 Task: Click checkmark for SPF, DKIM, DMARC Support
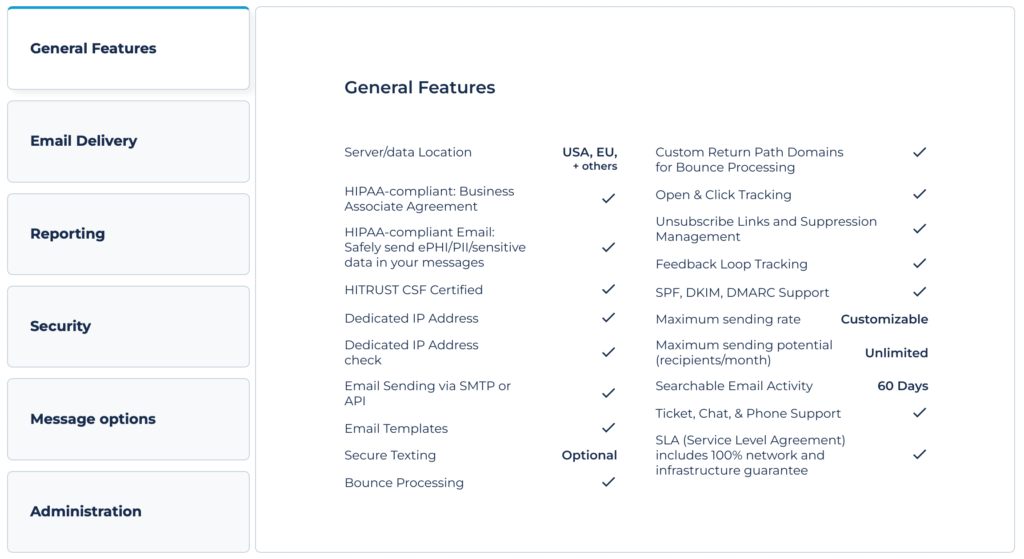[x=919, y=292]
